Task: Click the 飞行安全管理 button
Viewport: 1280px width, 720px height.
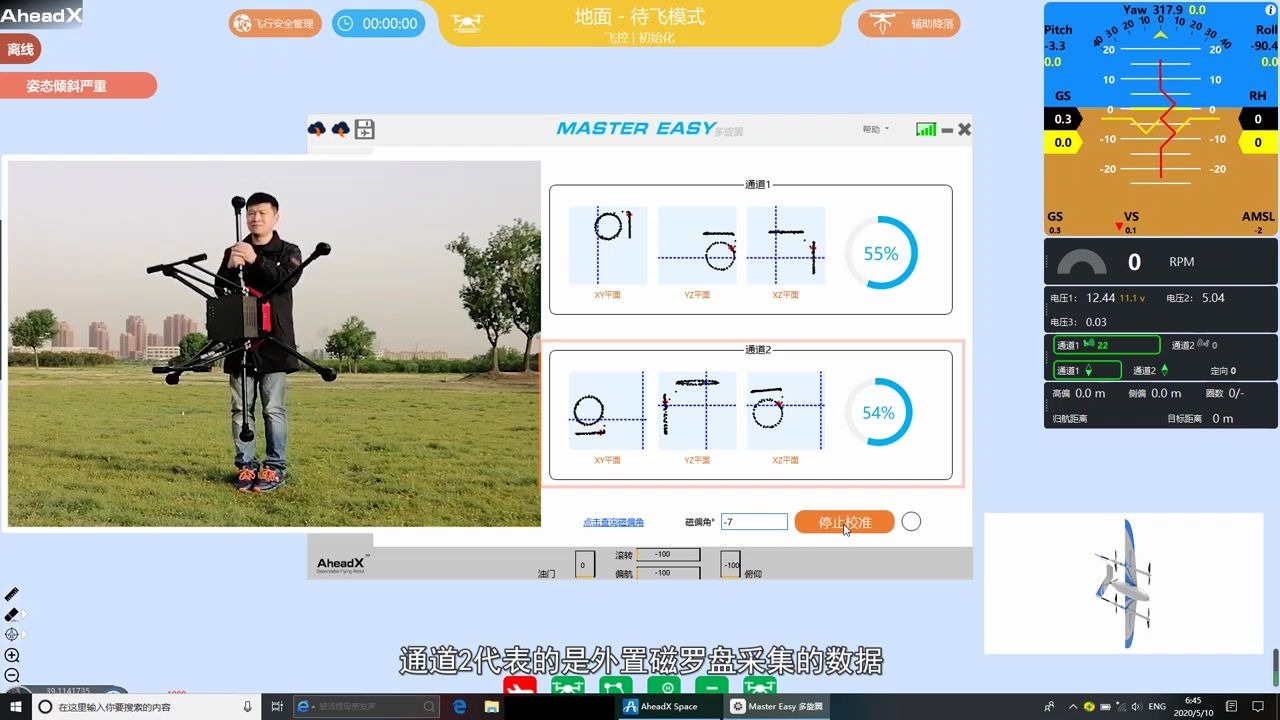Action: 275,23
